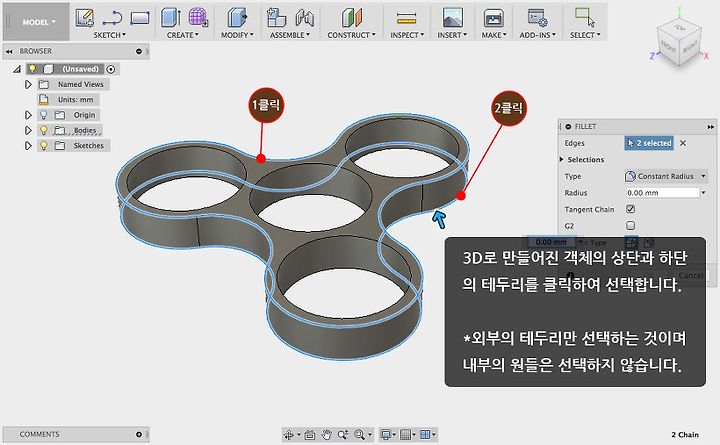
Task: Open the MAKE menu label
Action: (494, 35)
